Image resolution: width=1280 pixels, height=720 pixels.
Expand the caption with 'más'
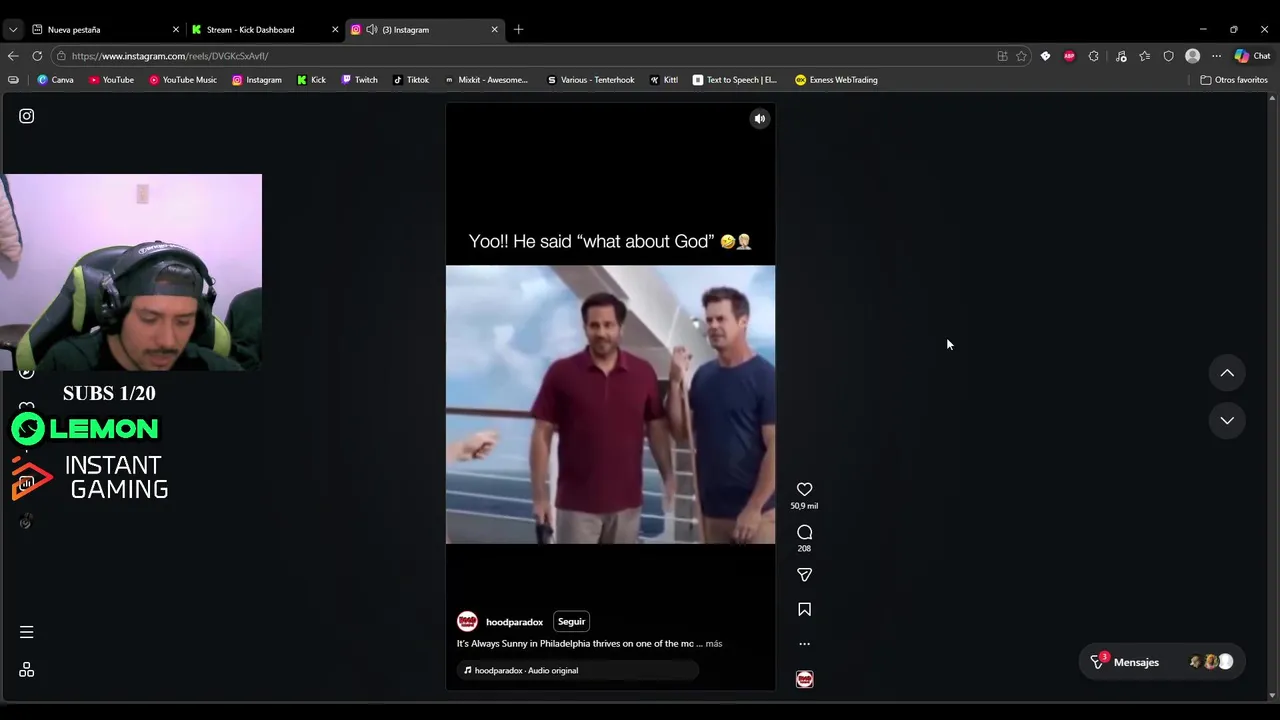[x=713, y=644]
